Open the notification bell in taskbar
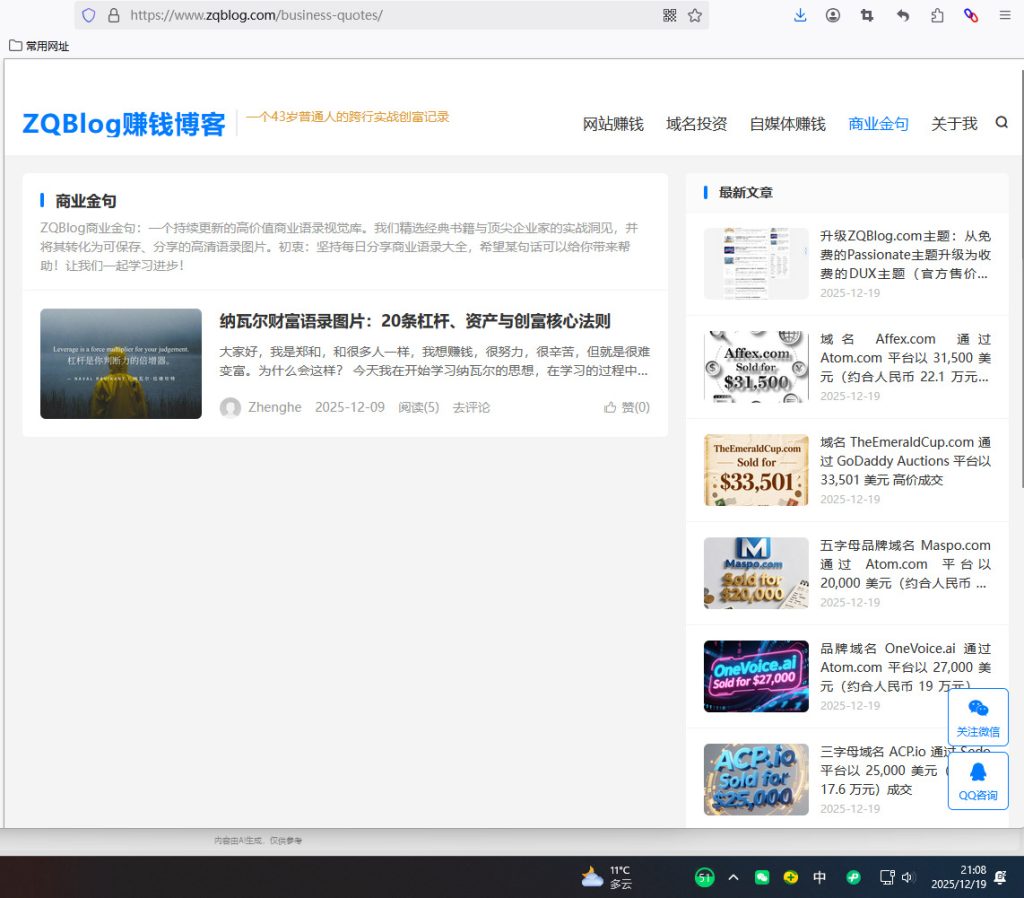Image resolution: width=1024 pixels, height=898 pixels. point(1000,877)
